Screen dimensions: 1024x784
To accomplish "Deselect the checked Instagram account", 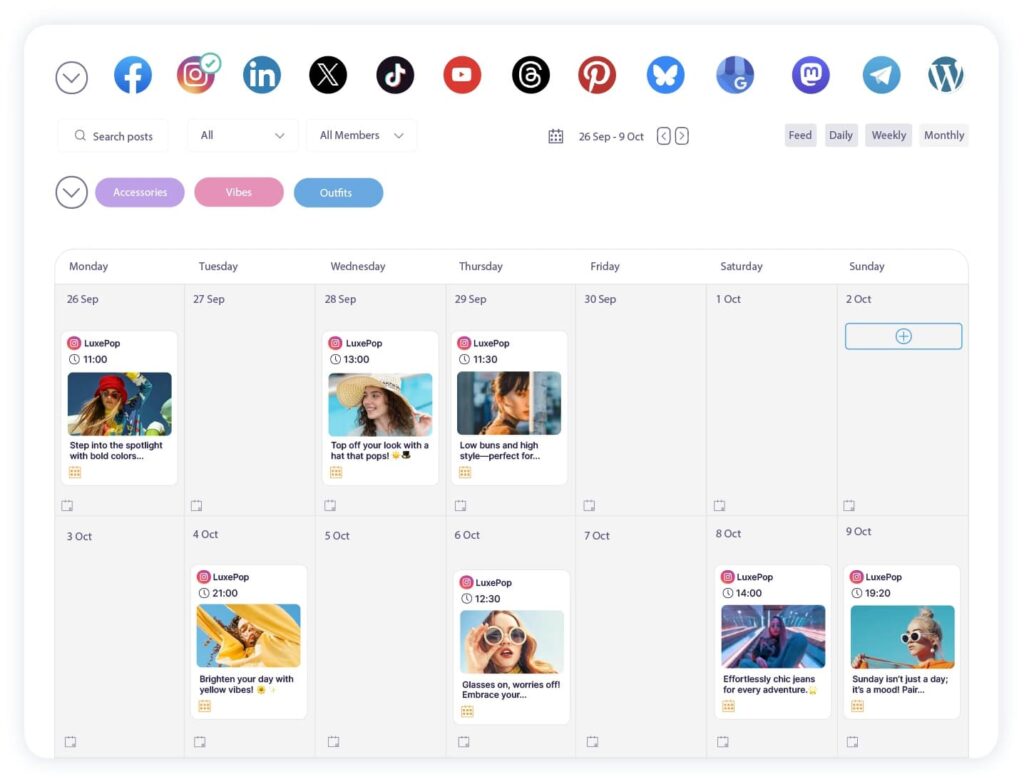I will 197,75.
